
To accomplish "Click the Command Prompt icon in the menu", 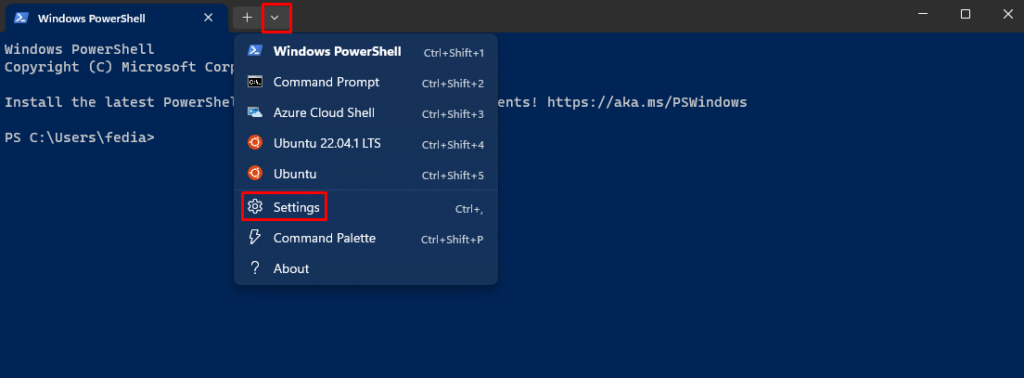I will pyautogui.click(x=255, y=82).
